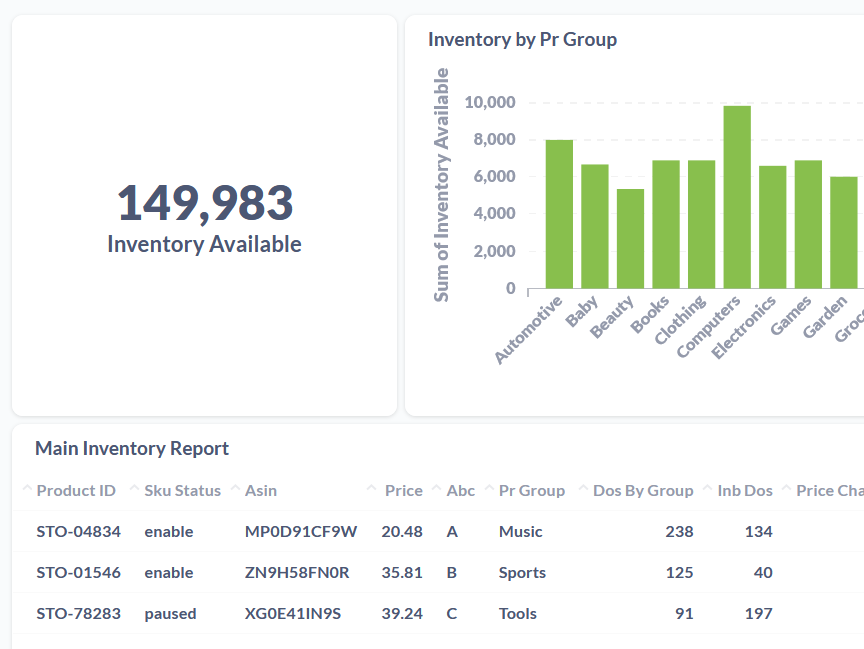Screen dimensions: 864x649
Task: Click the Electronics bar in the chart
Action: pyautogui.click(x=772, y=227)
